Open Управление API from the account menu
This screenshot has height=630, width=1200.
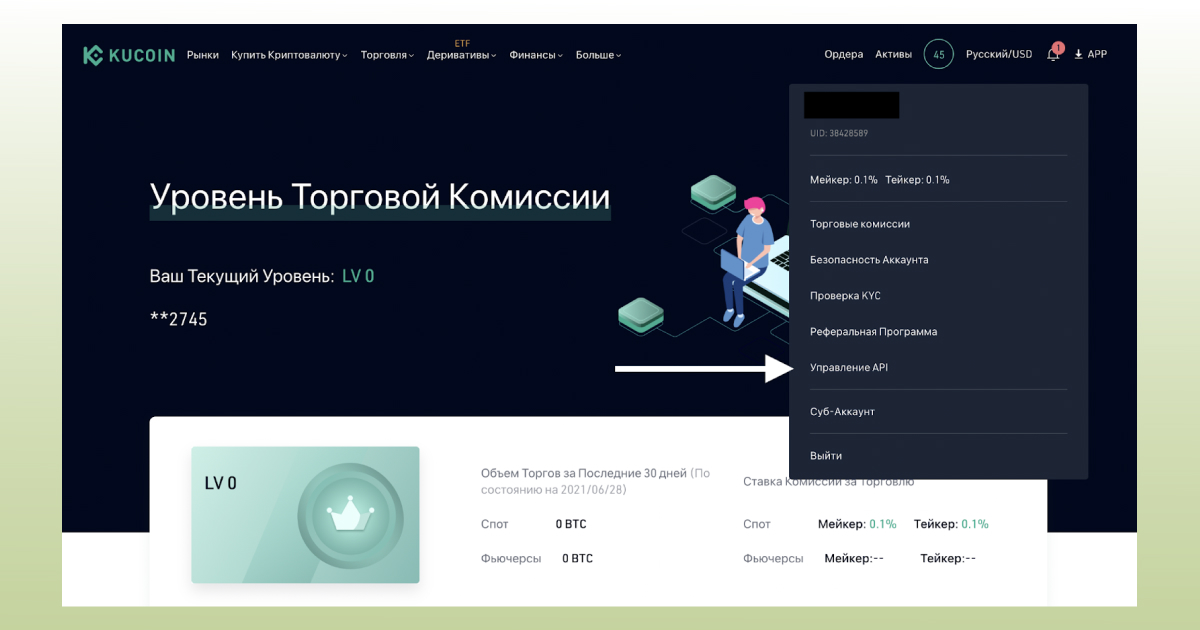click(848, 367)
